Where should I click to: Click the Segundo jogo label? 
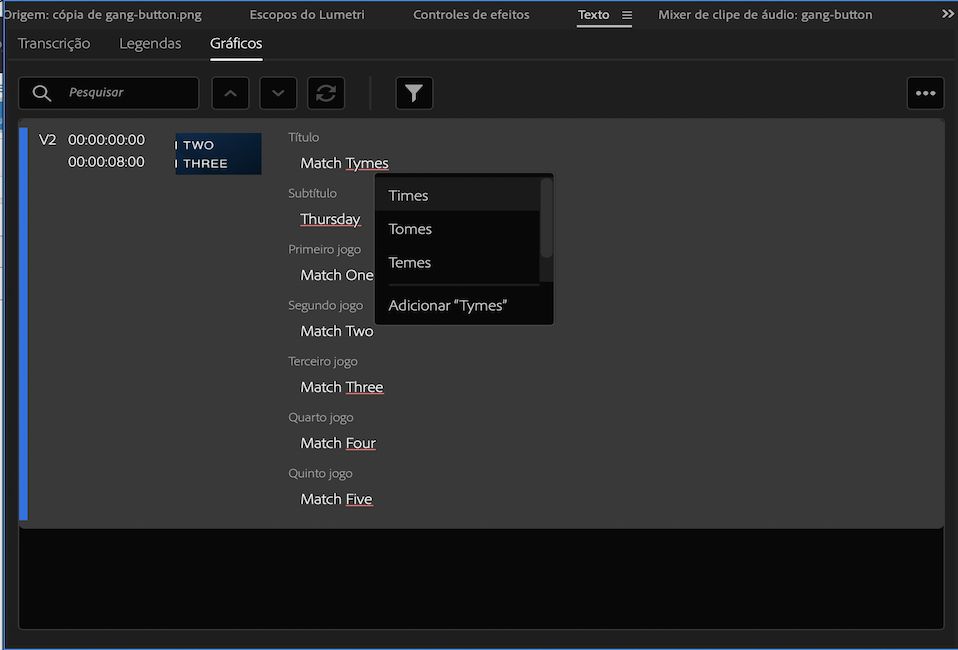326,305
